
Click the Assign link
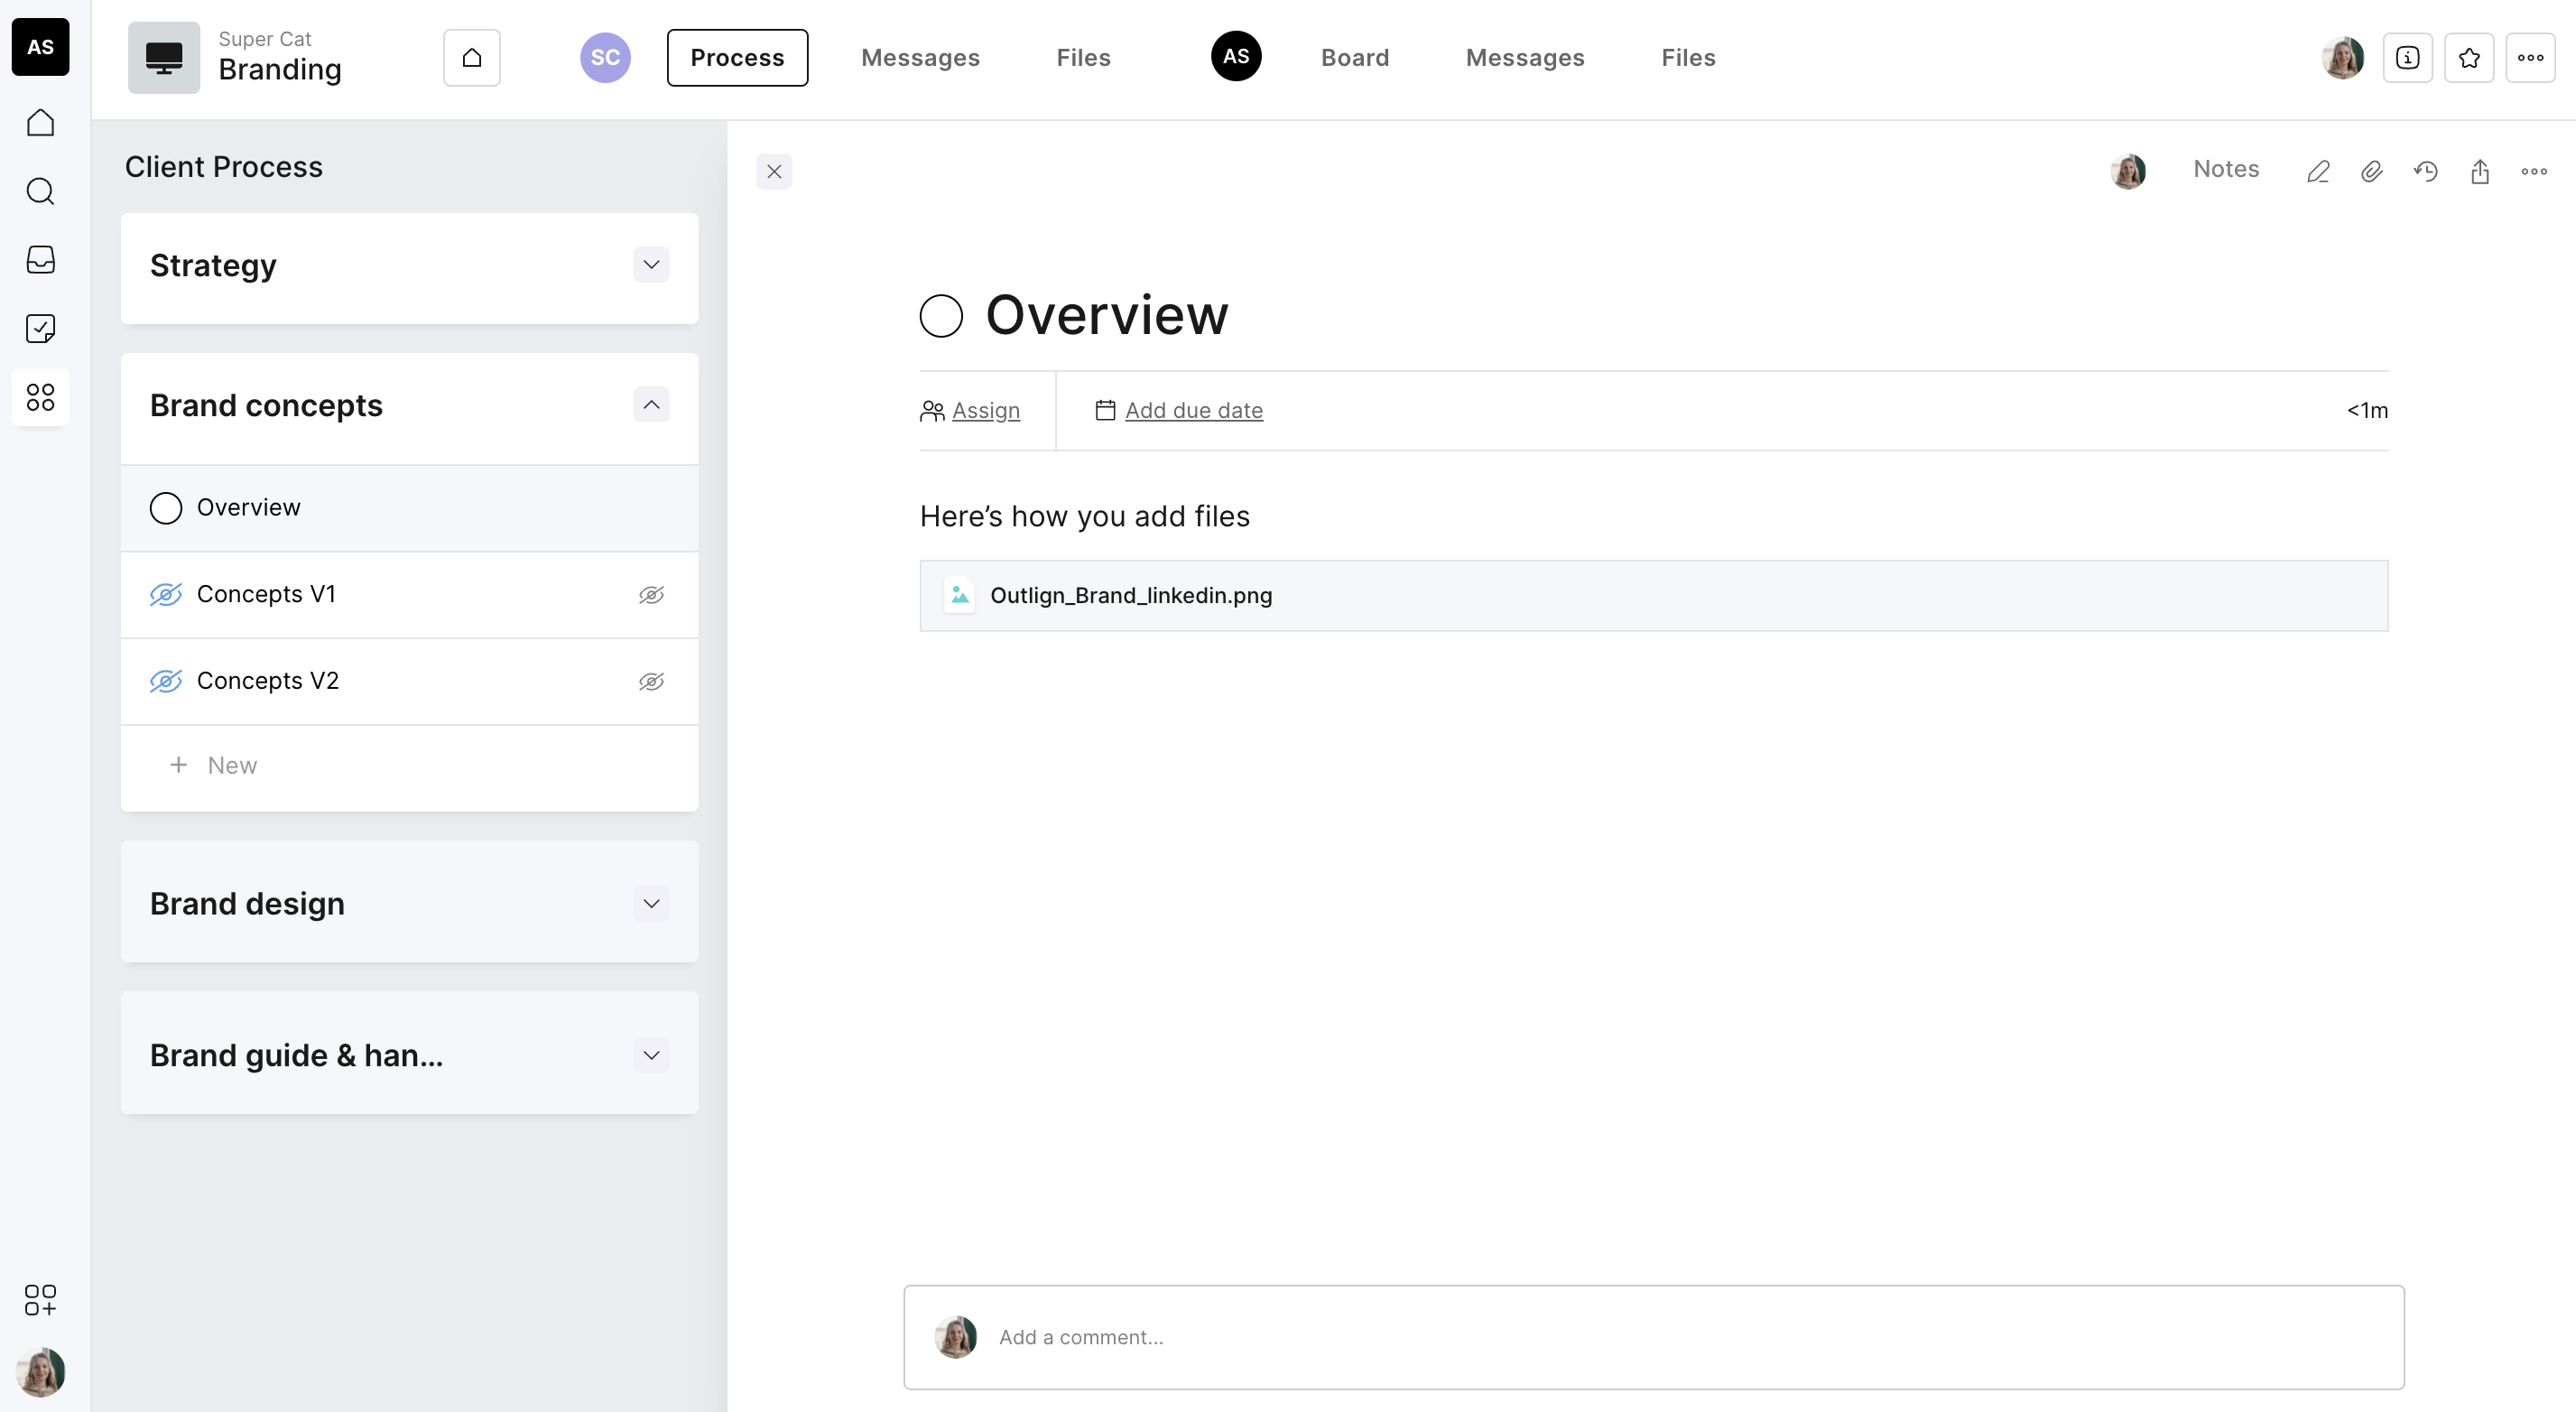point(985,410)
